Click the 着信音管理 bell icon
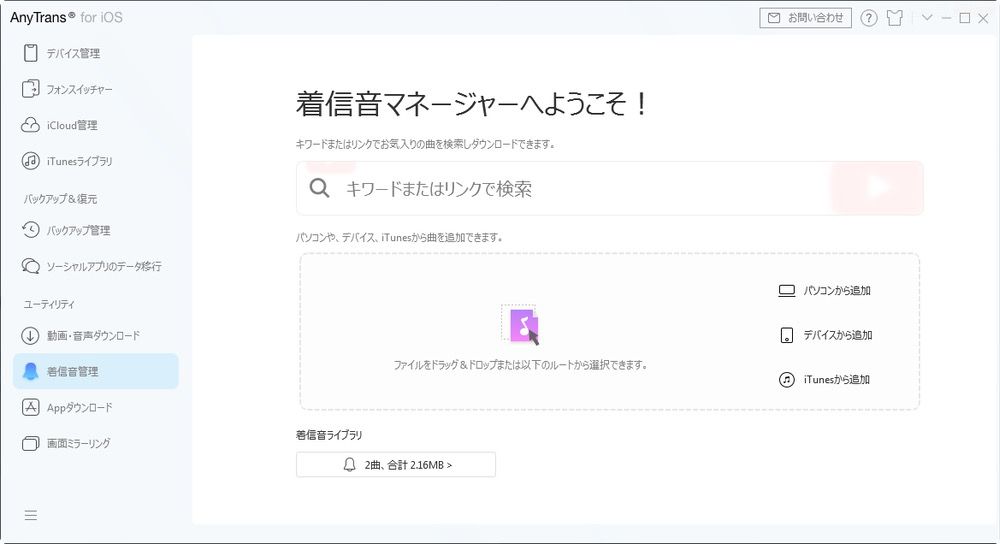The width and height of the screenshot is (1000, 544). tap(30, 371)
